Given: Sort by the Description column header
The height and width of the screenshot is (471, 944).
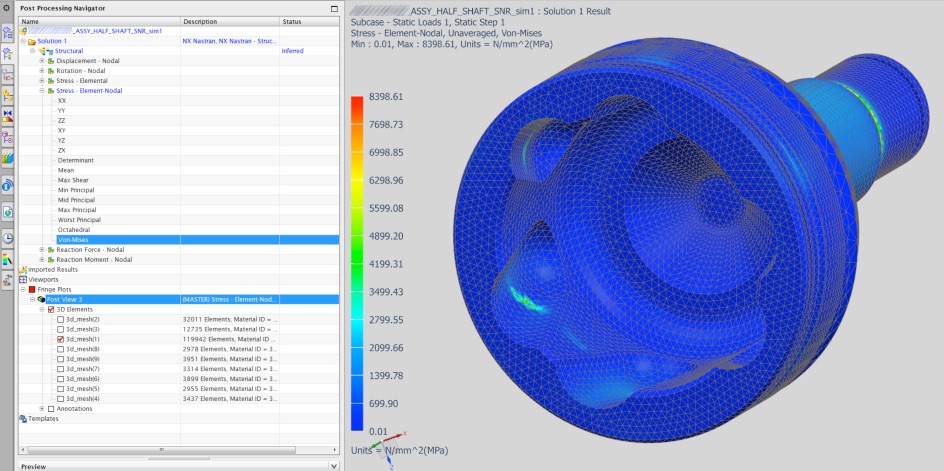Looking at the screenshot, I should (230, 22).
